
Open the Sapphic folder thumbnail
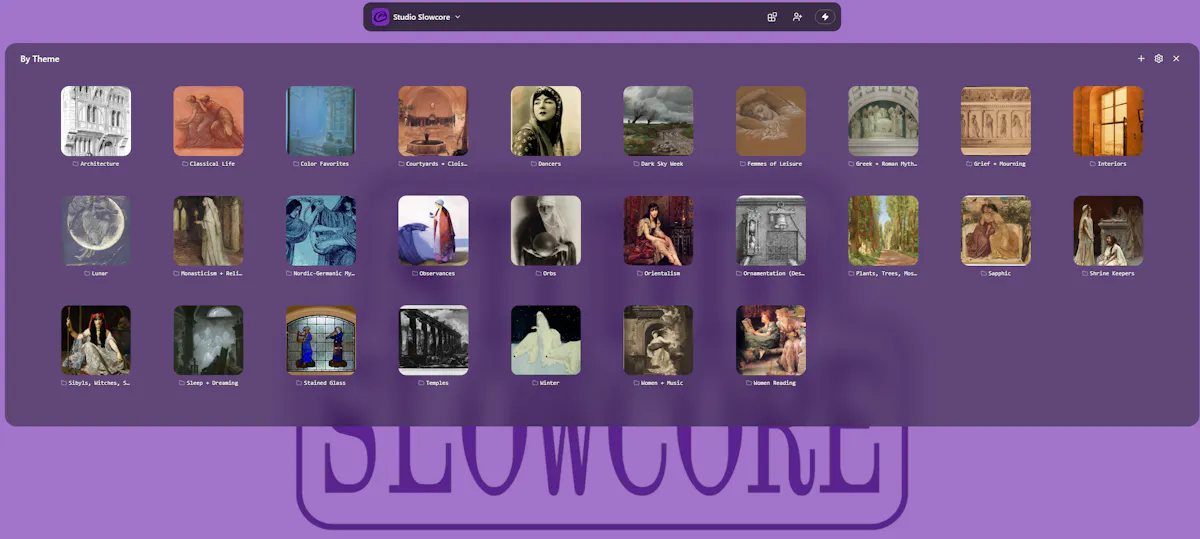[x=996, y=230]
